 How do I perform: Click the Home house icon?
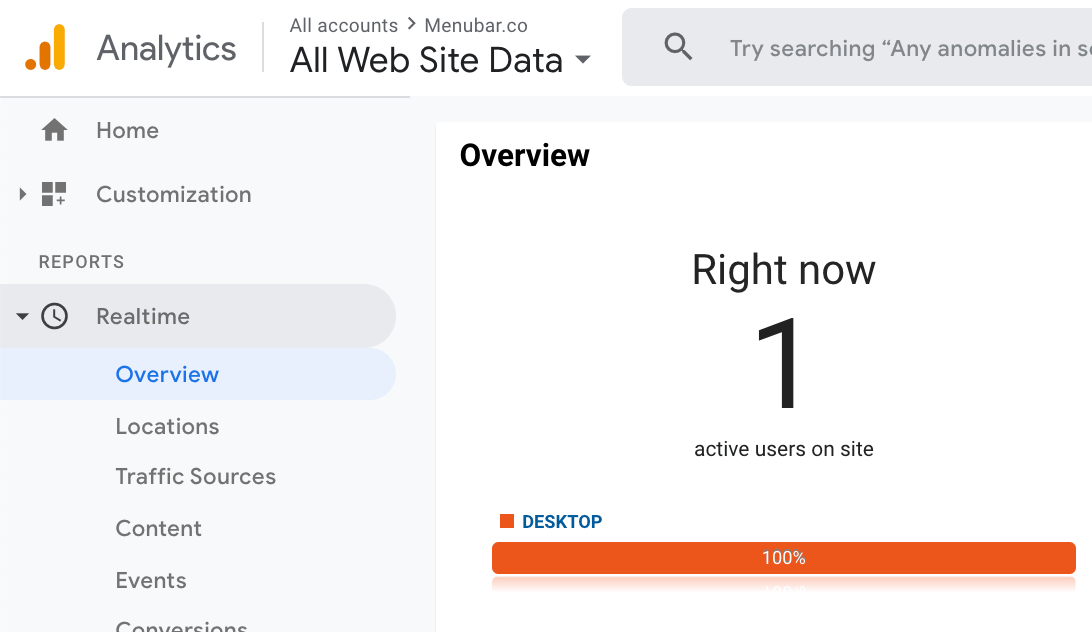click(54, 130)
